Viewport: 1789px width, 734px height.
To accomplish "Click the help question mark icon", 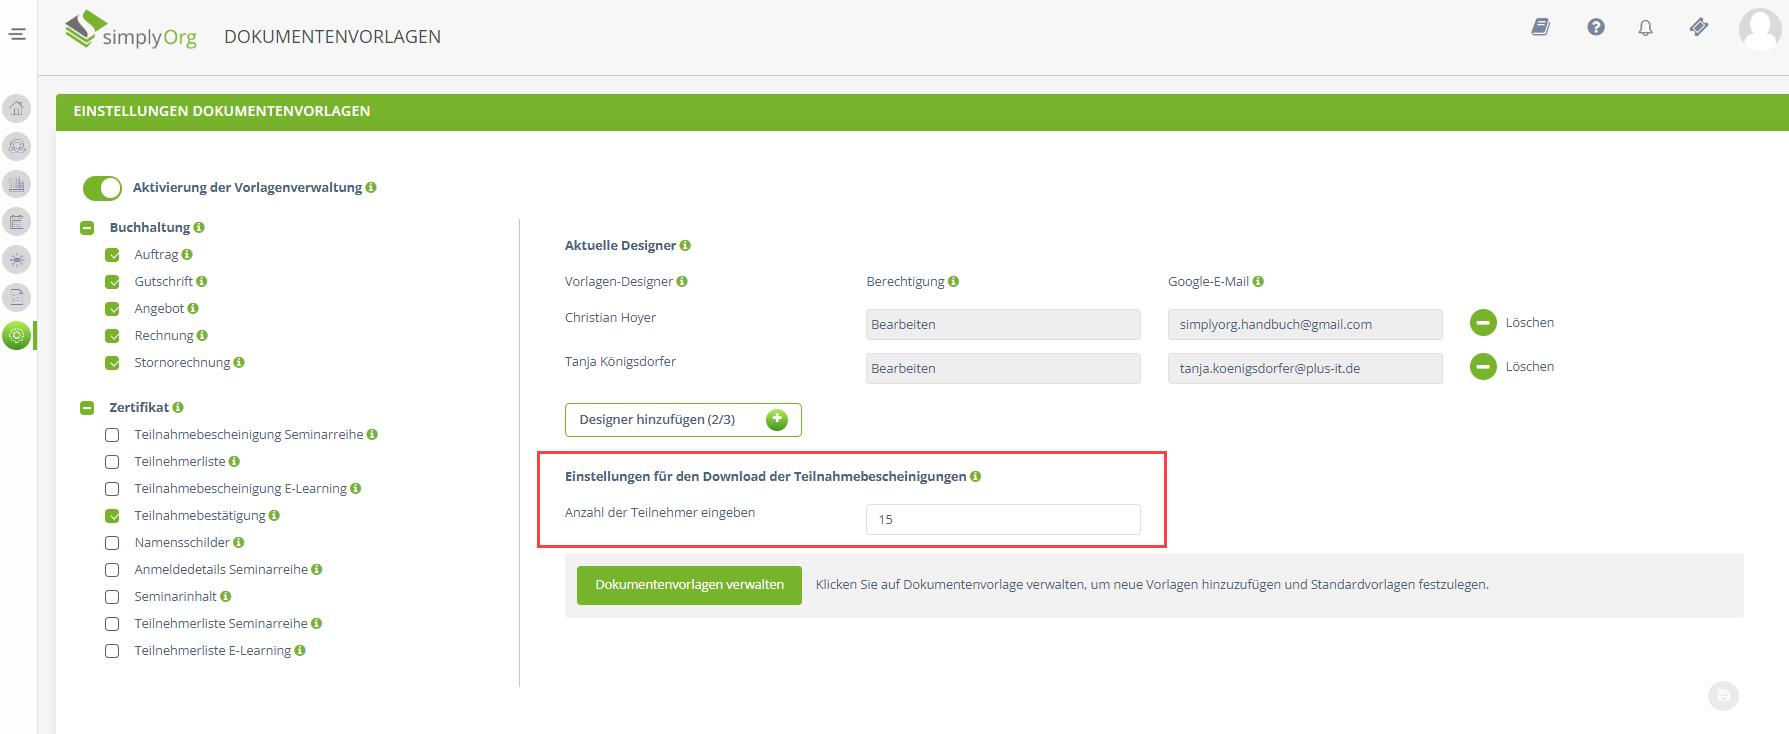I will click(x=1596, y=27).
